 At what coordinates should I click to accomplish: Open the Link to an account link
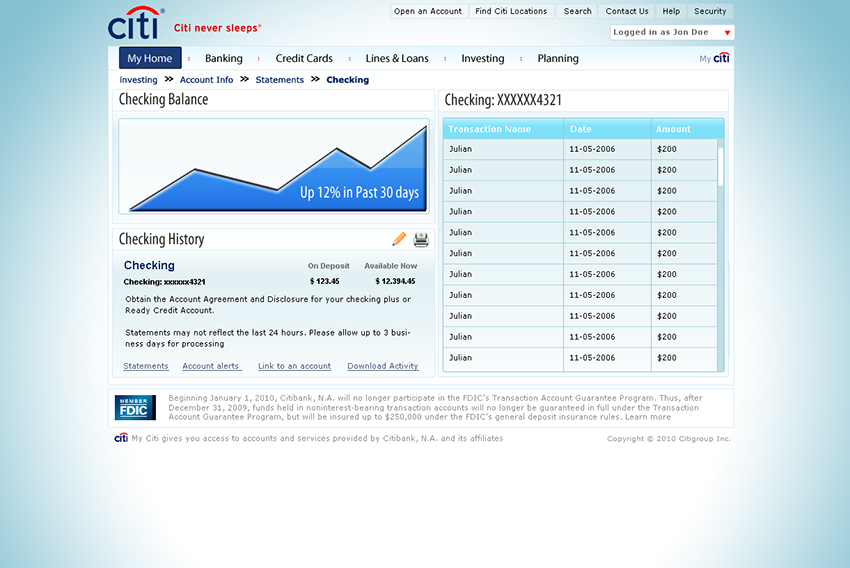click(294, 366)
